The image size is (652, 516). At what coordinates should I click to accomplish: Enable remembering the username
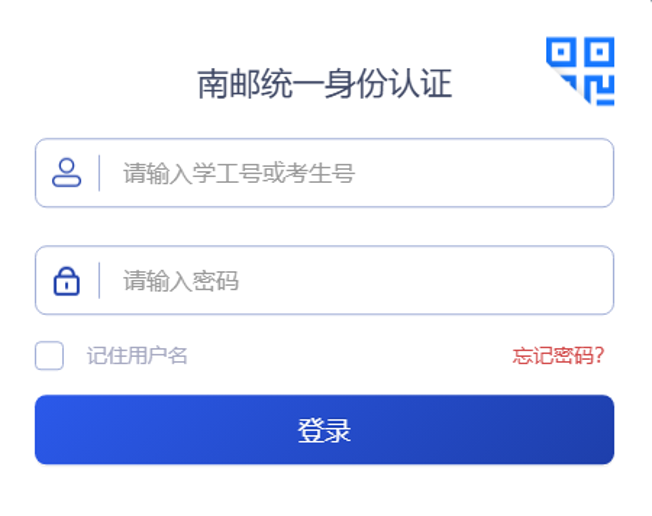coord(49,356)
